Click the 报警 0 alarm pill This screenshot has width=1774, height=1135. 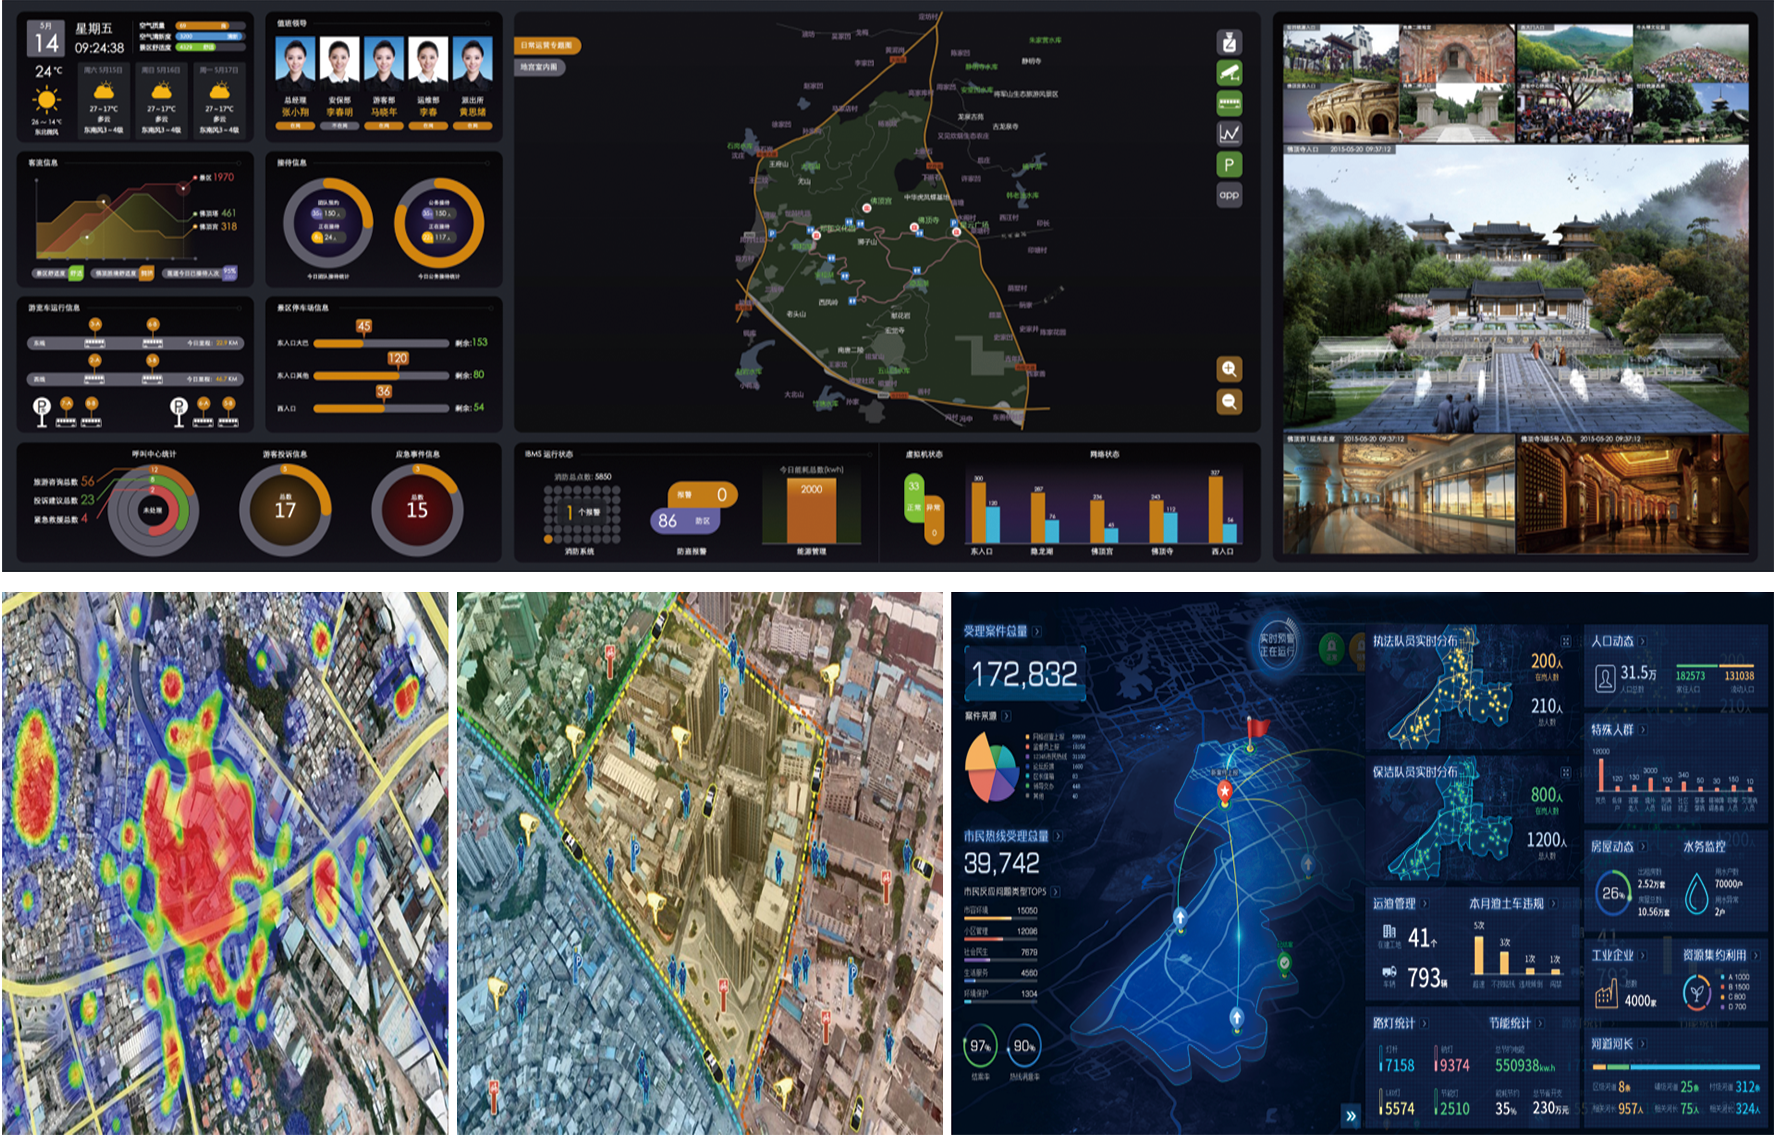[x=702, y=494]
